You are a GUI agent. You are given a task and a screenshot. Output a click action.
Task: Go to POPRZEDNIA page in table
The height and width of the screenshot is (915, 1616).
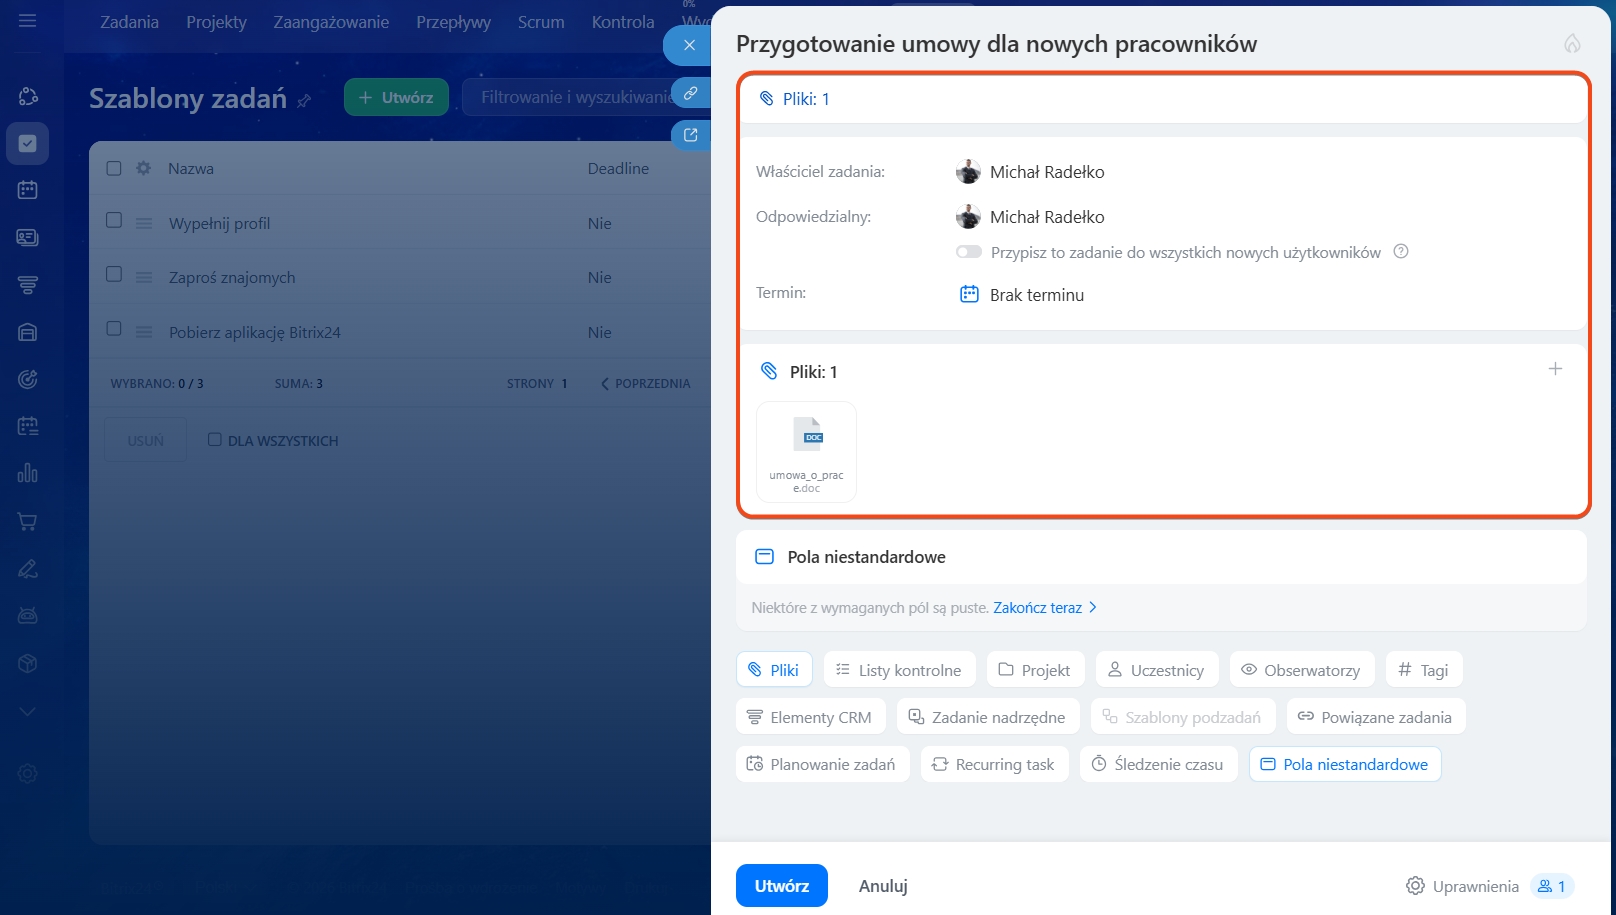646,383
